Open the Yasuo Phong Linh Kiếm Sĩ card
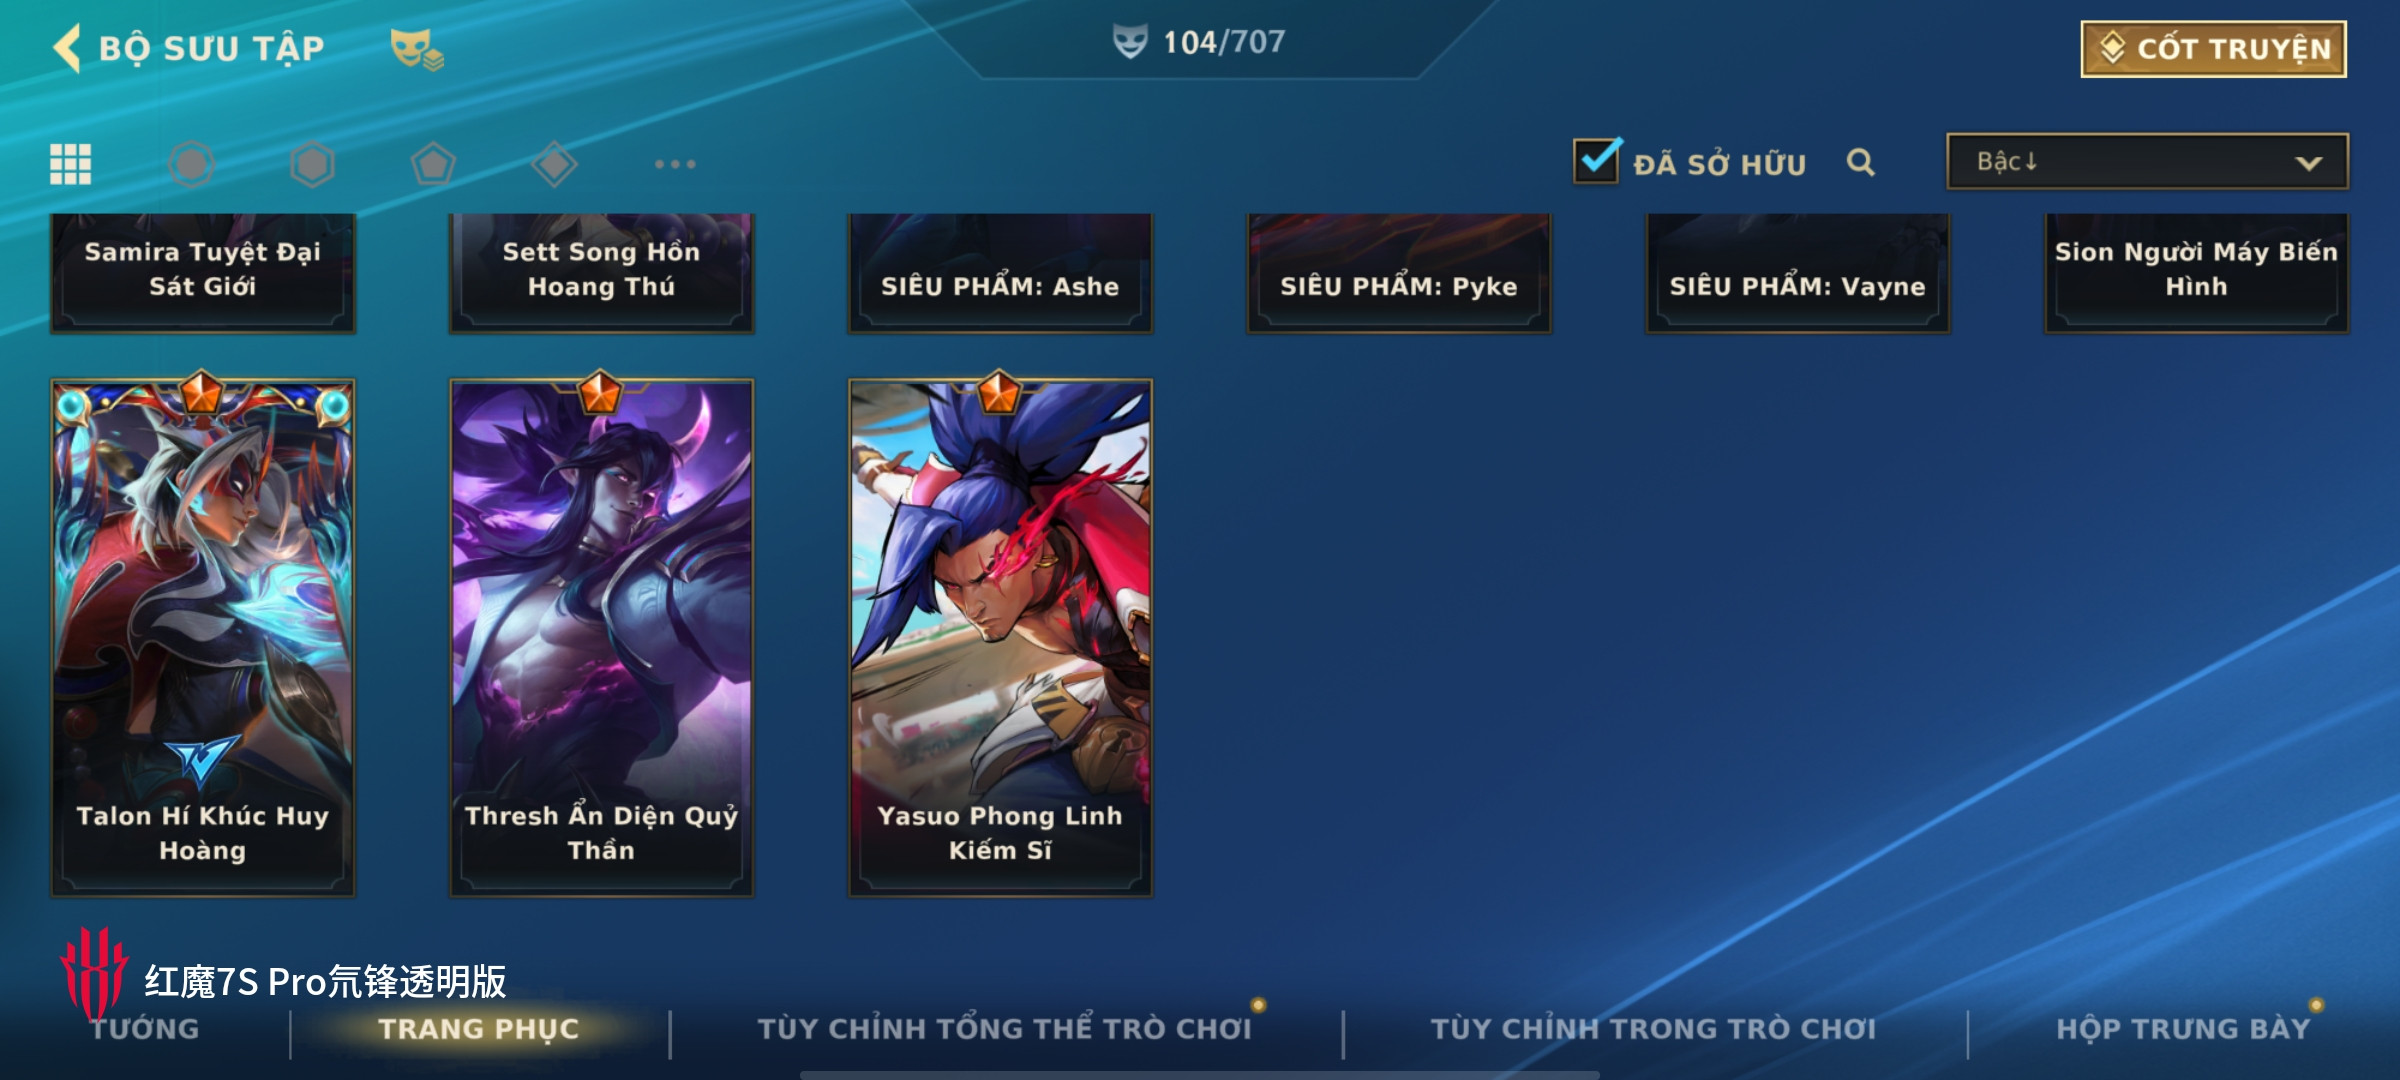Viewport: 2400px width, 1080px height. pos(1000,637)
